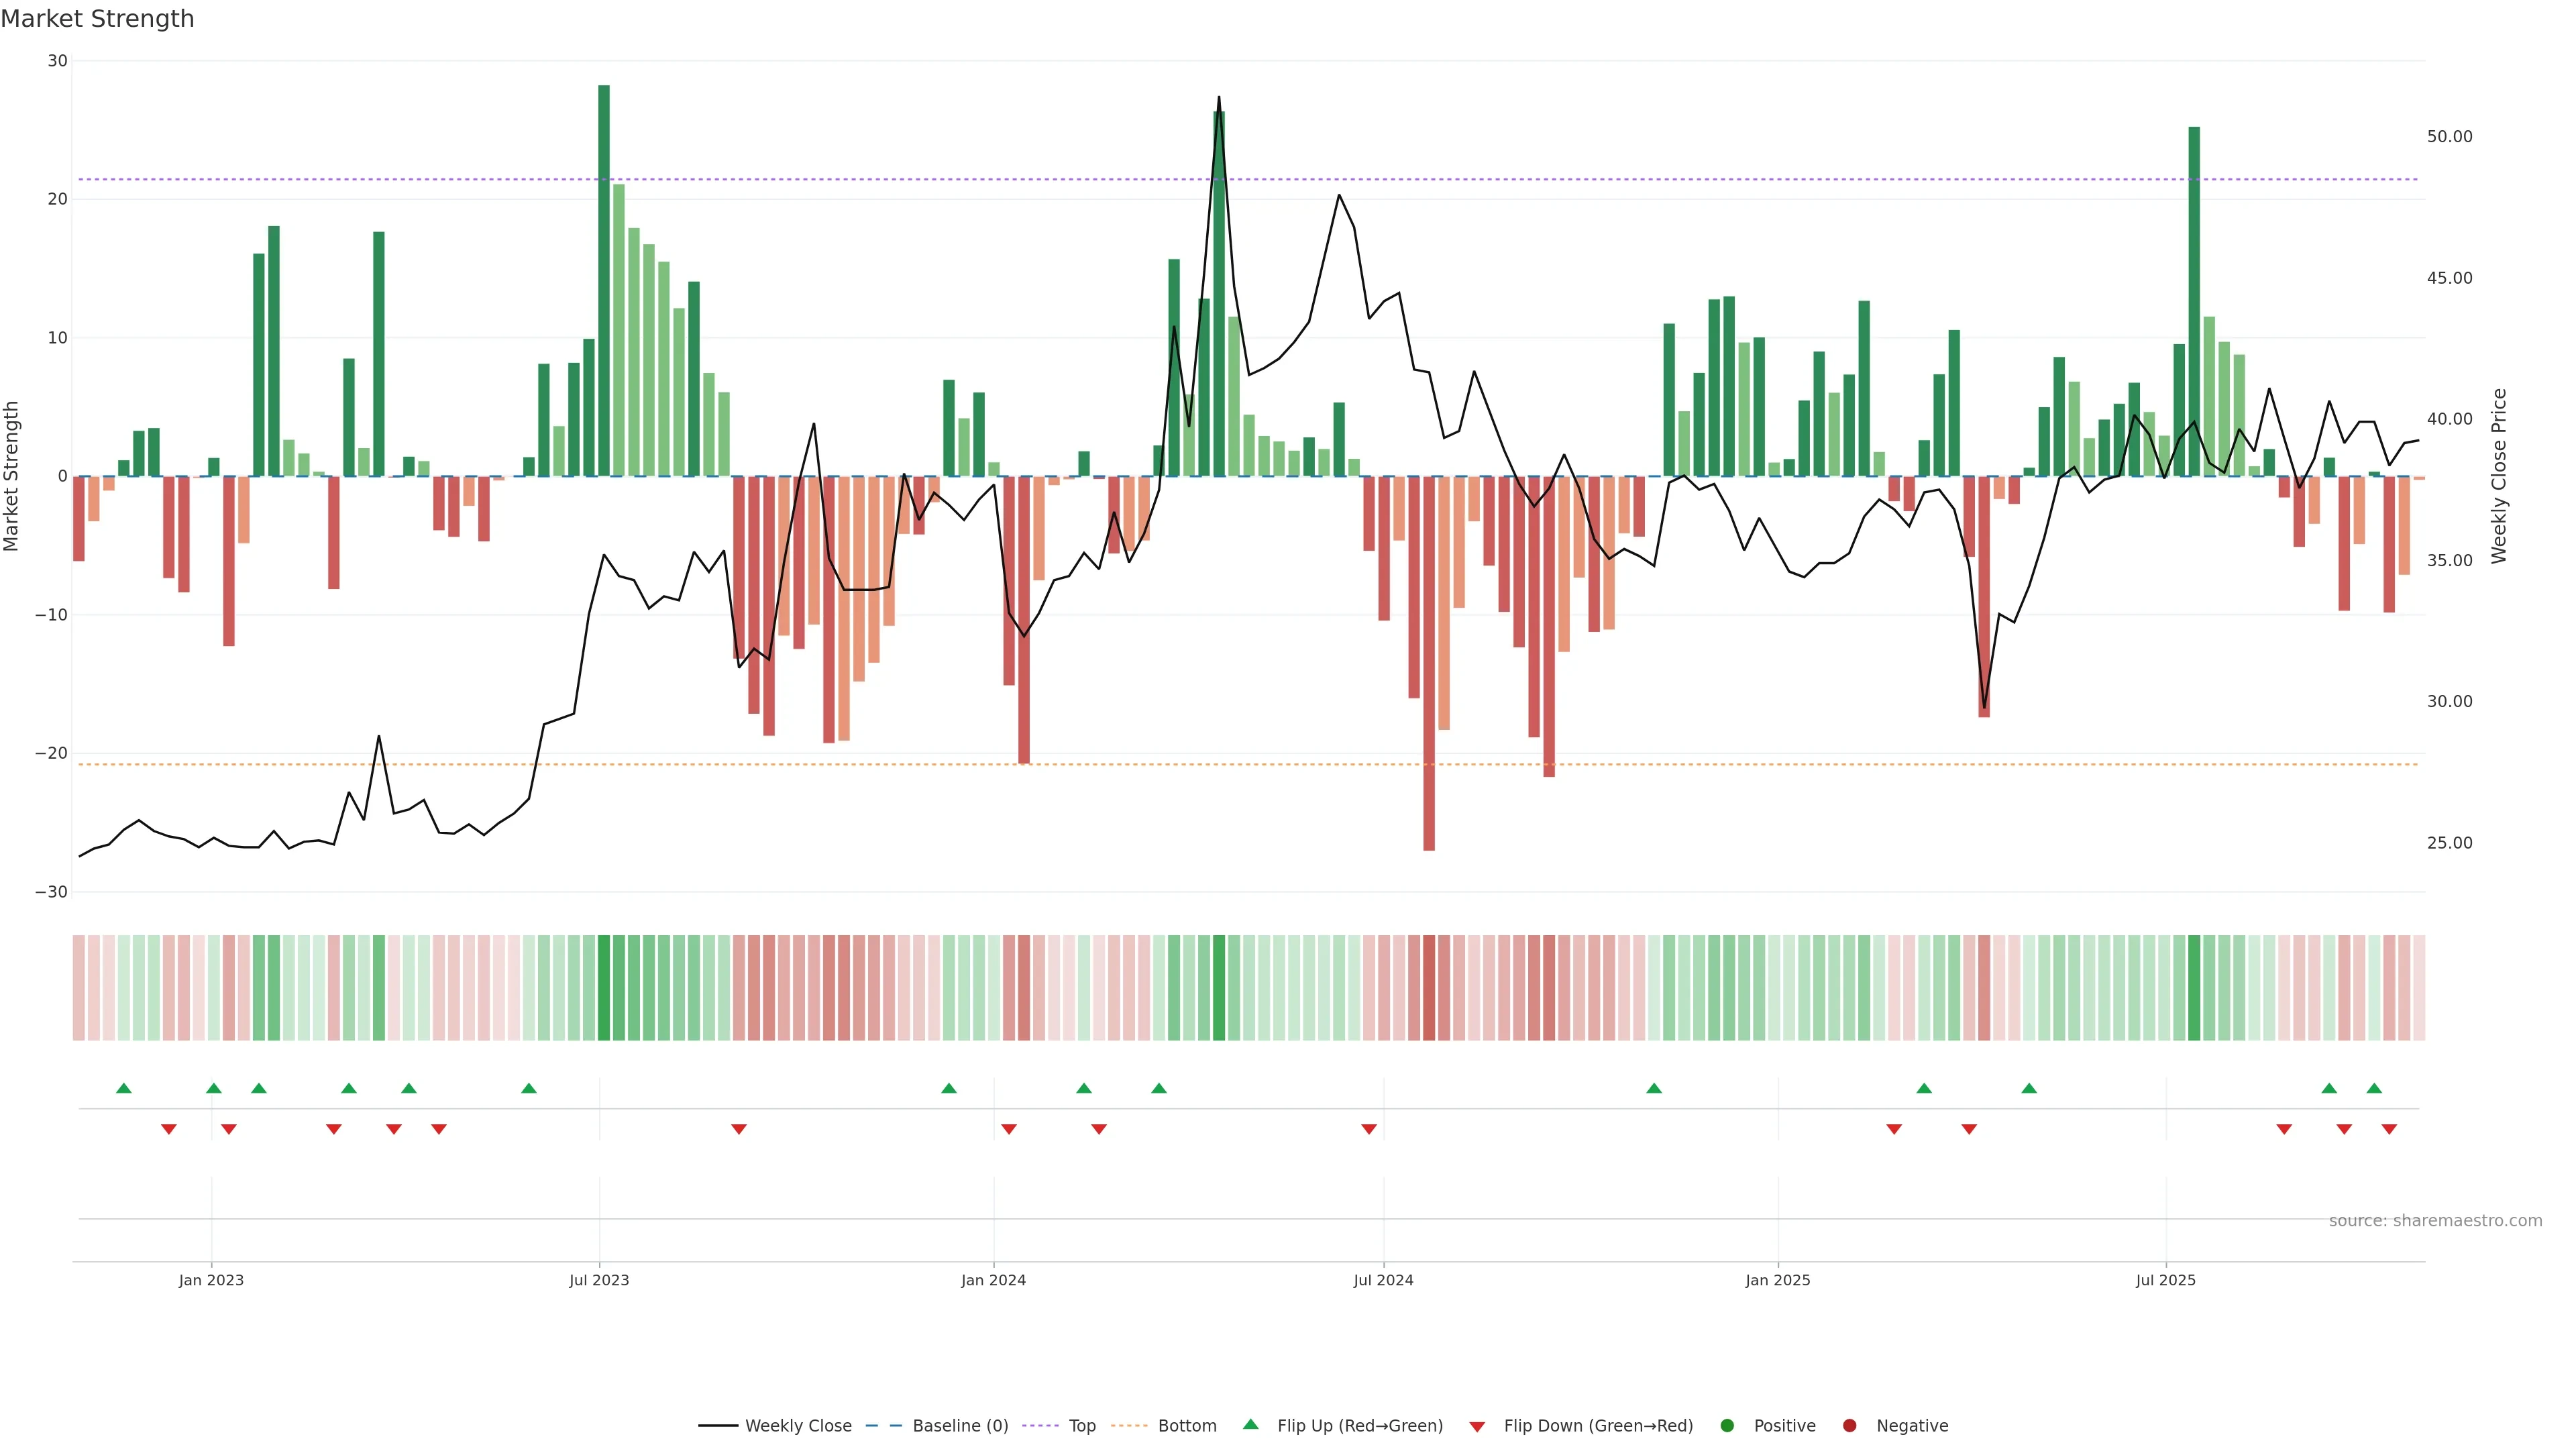2576x1449 pixels.
Task: Click the 50.00 price axis tick label
Action: tap(2449, 137)
